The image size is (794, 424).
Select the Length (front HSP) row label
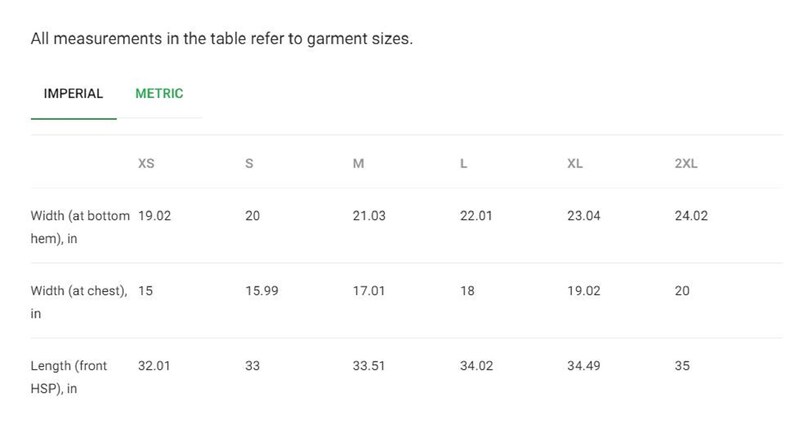[x=69, y=377]
